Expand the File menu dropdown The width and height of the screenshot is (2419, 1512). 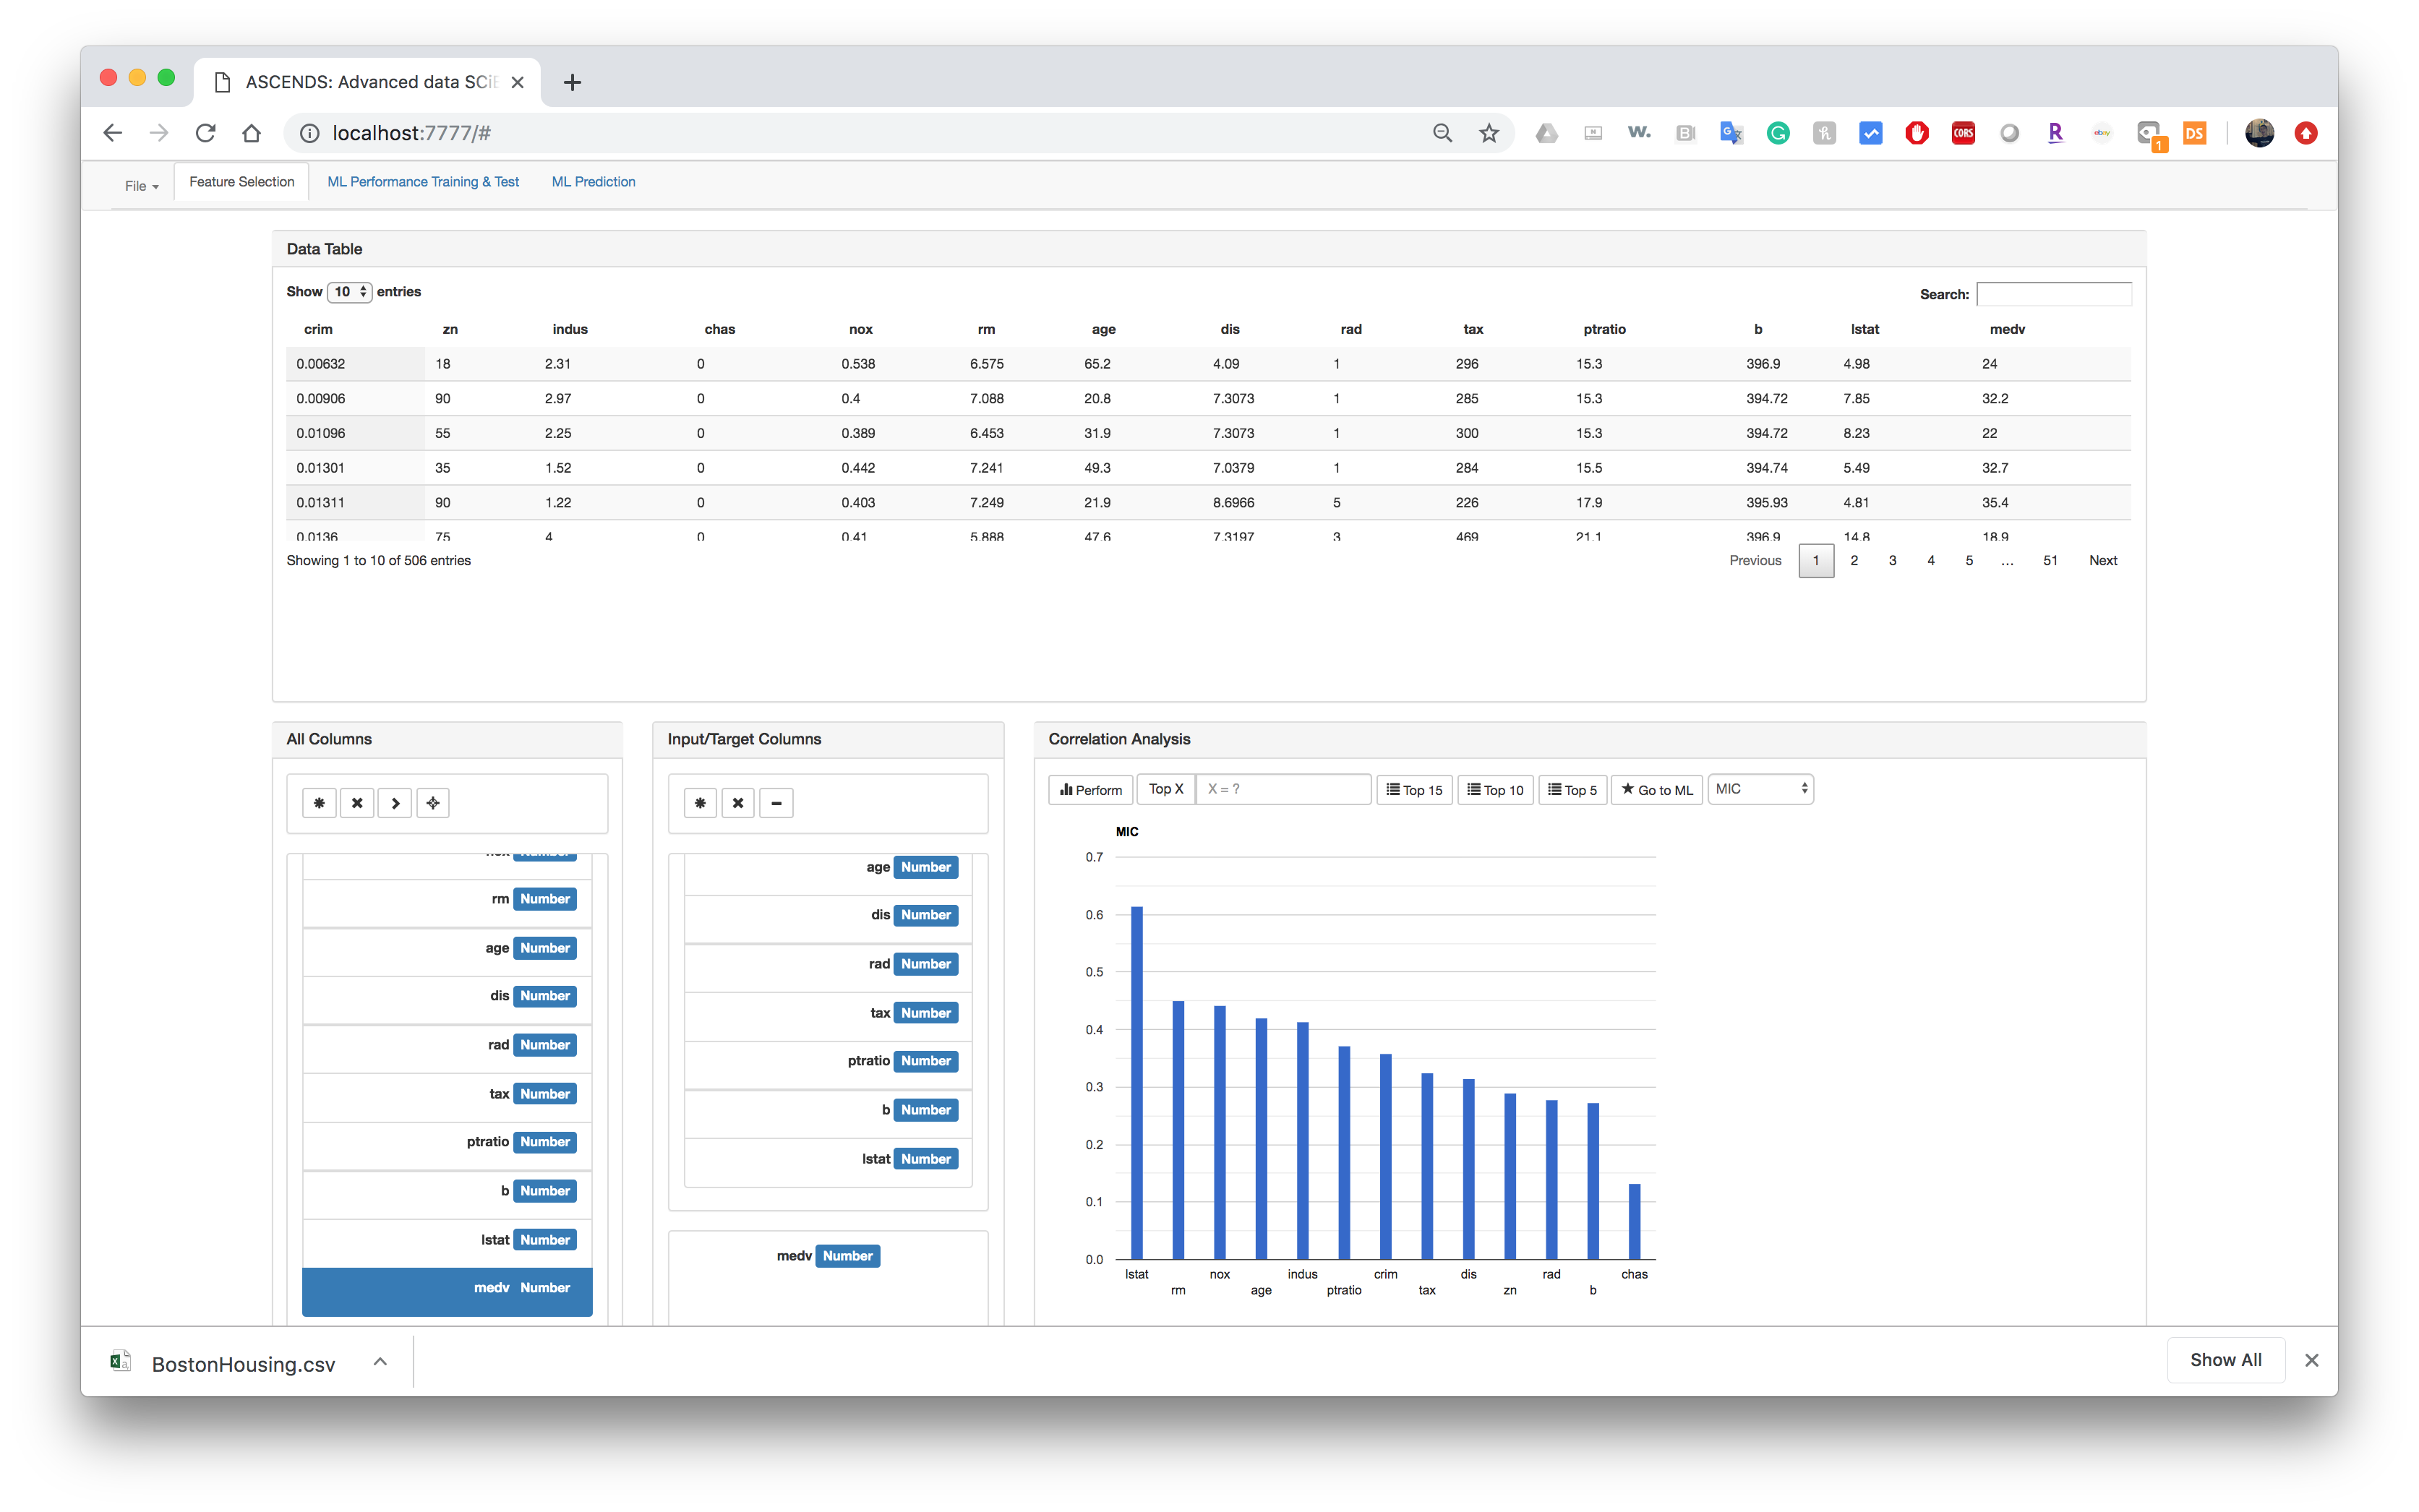(x=141, y=185)
